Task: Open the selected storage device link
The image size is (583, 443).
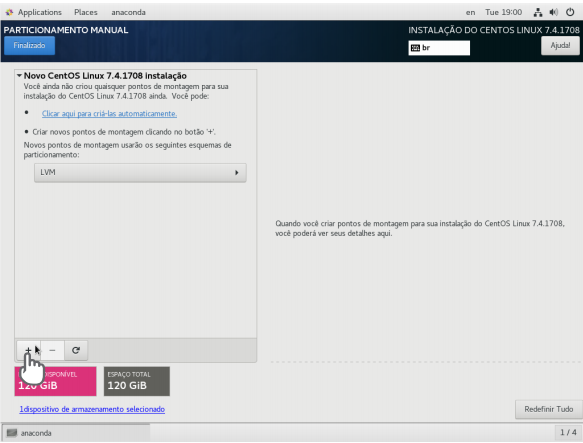Action: click(92, 409)
